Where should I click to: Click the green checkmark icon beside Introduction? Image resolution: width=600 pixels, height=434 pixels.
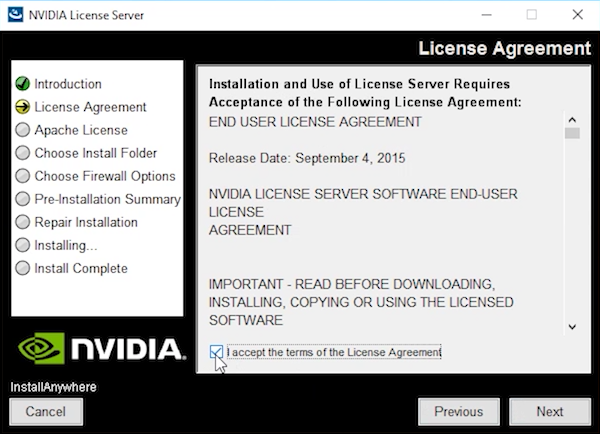click(23, 83)
